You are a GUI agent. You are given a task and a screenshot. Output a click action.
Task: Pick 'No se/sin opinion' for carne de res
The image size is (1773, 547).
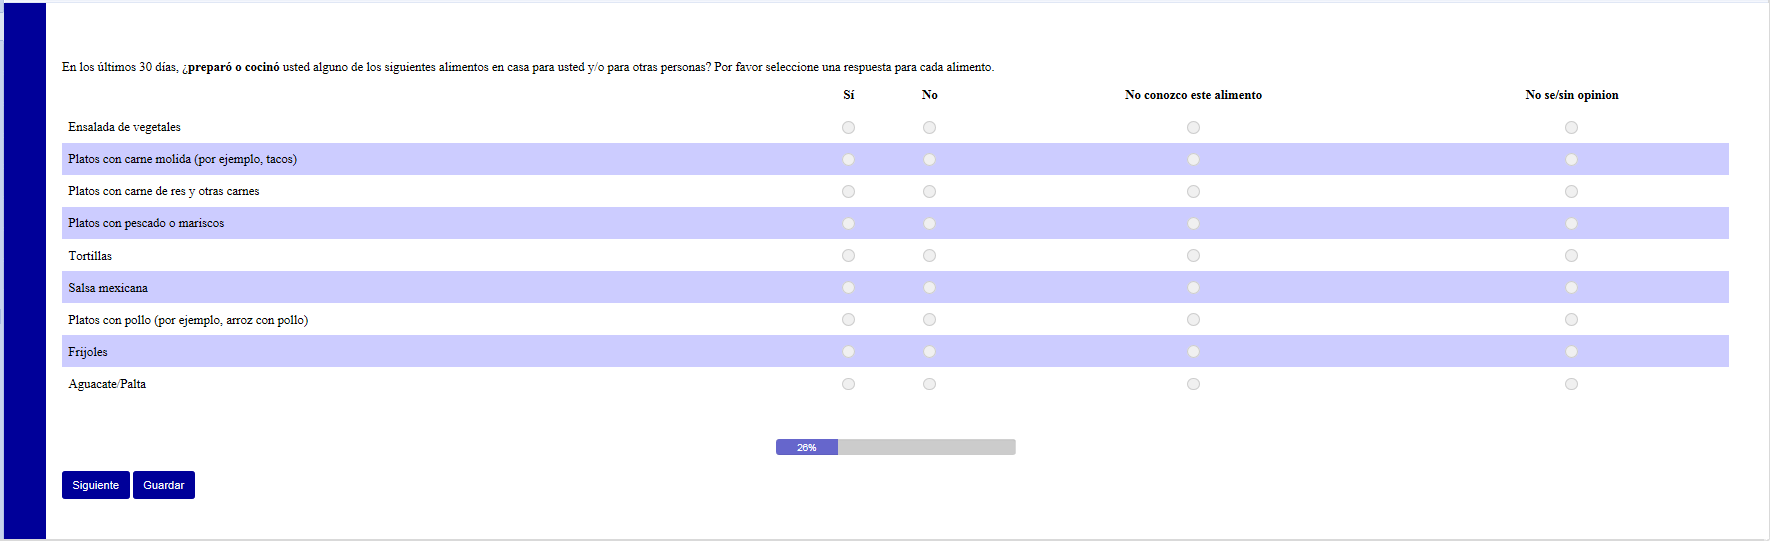1571,192
